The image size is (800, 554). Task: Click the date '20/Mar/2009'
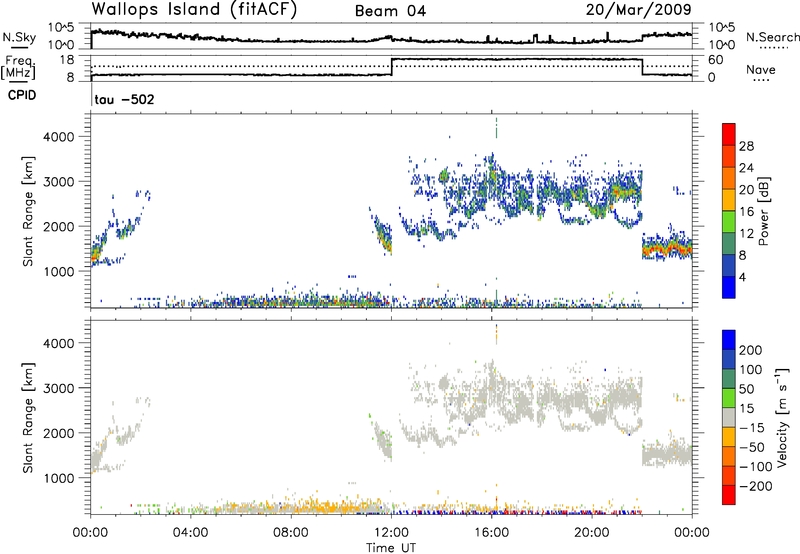pos(638,10)
